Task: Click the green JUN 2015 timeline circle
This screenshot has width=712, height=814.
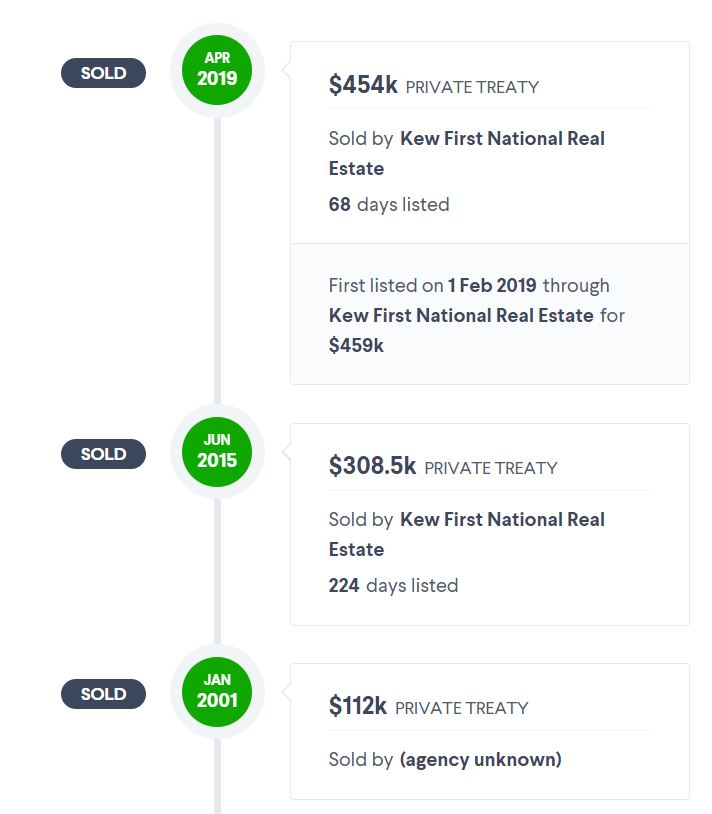Action: pyautogui.click(x=217, y=451)
